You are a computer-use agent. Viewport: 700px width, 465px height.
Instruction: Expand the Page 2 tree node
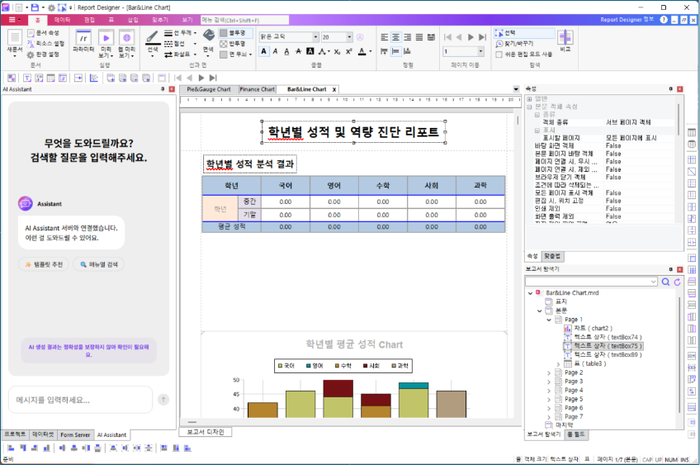pyautogui.click(x=549, y=373)
